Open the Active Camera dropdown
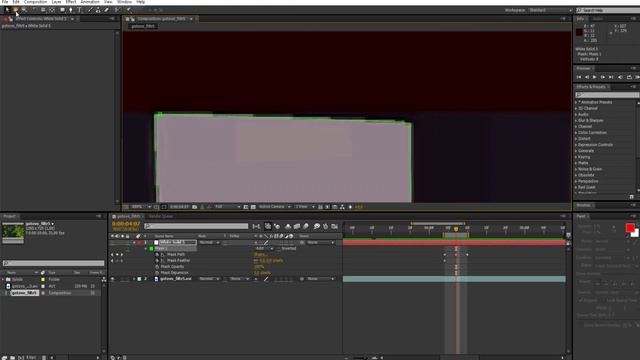This screenshot has width=640, height=360. point(275,207)
